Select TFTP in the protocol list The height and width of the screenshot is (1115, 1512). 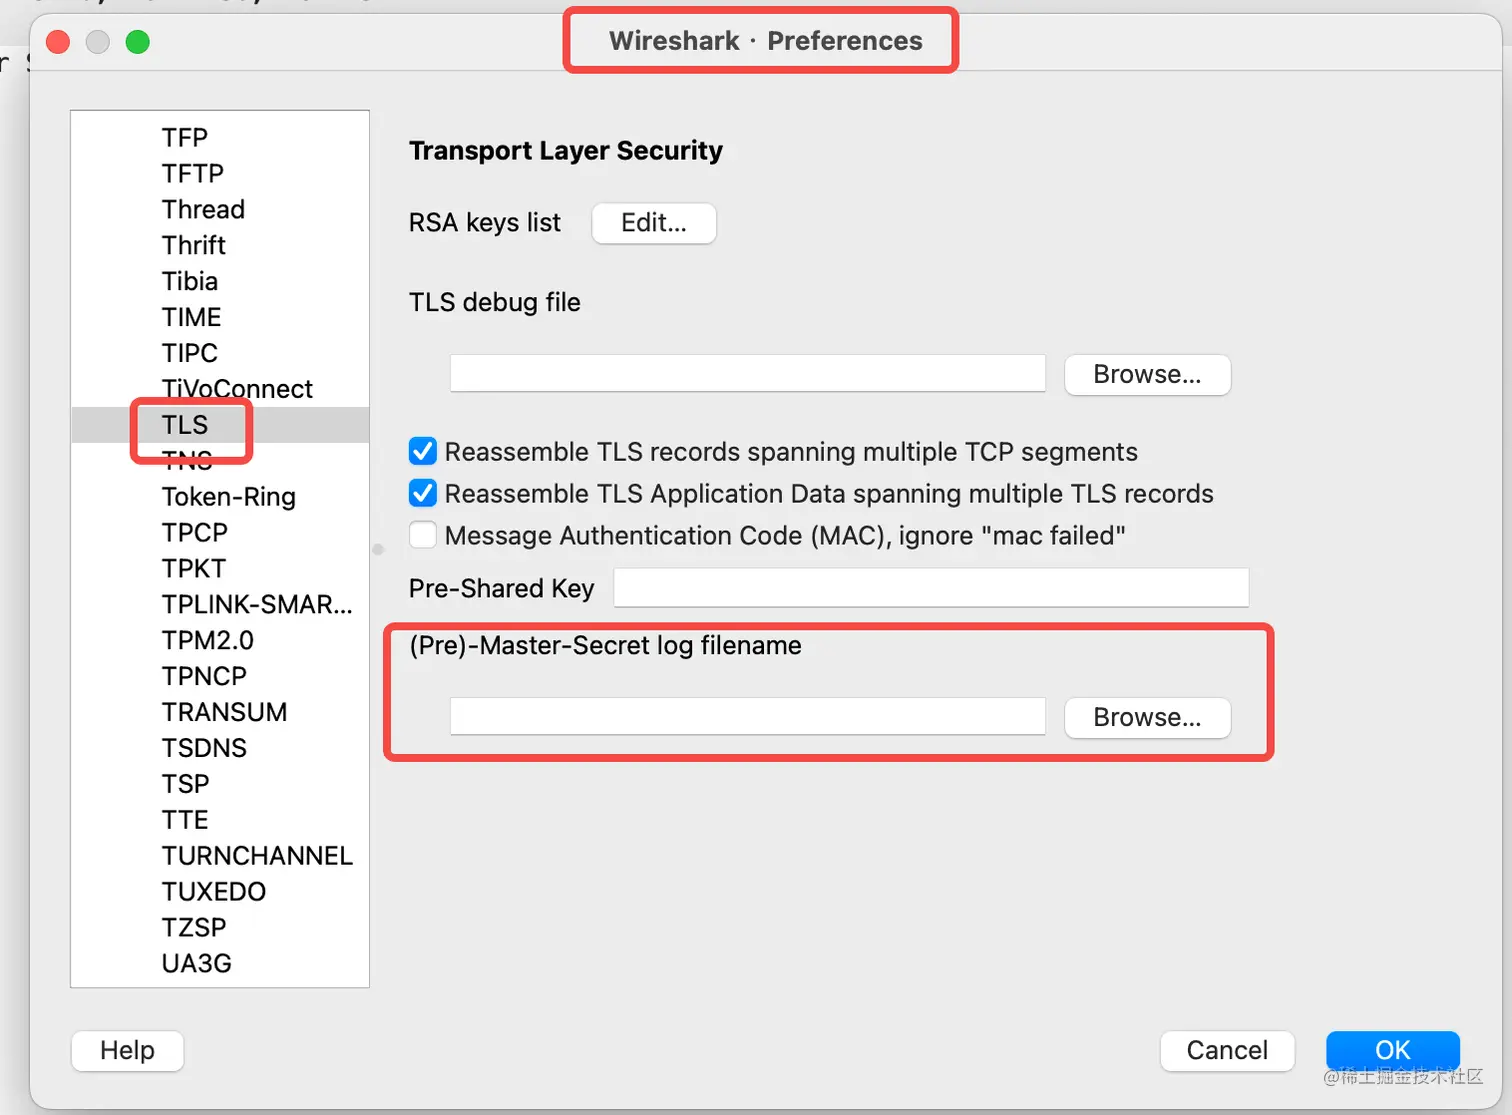tap(220, 173)
